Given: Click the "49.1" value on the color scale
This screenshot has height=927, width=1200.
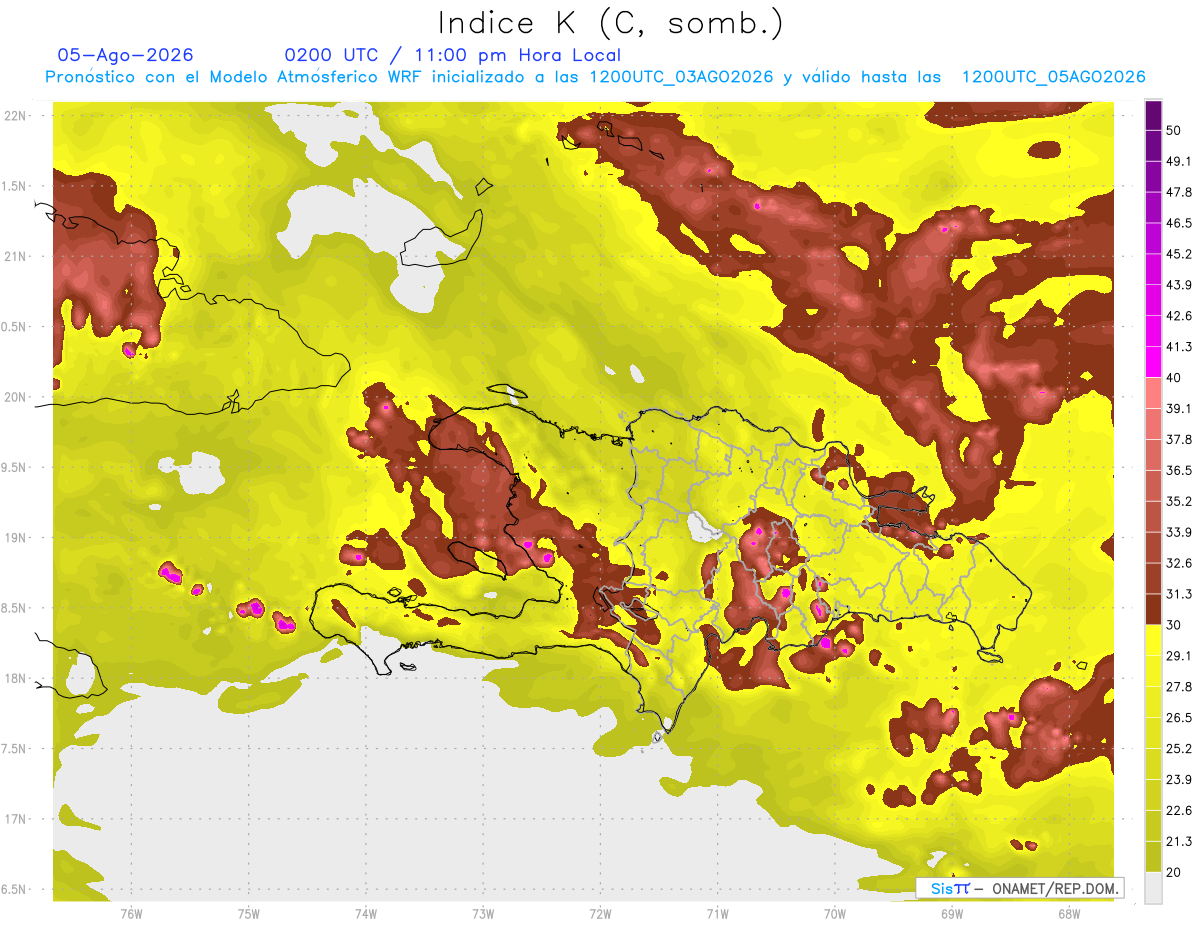Looking at the screenshot, I should pos(1178,161).
